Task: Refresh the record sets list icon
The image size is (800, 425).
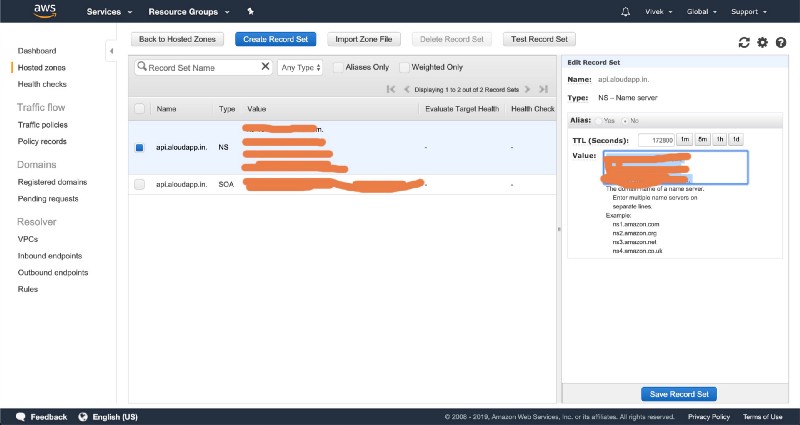Action: pos(744,43)
